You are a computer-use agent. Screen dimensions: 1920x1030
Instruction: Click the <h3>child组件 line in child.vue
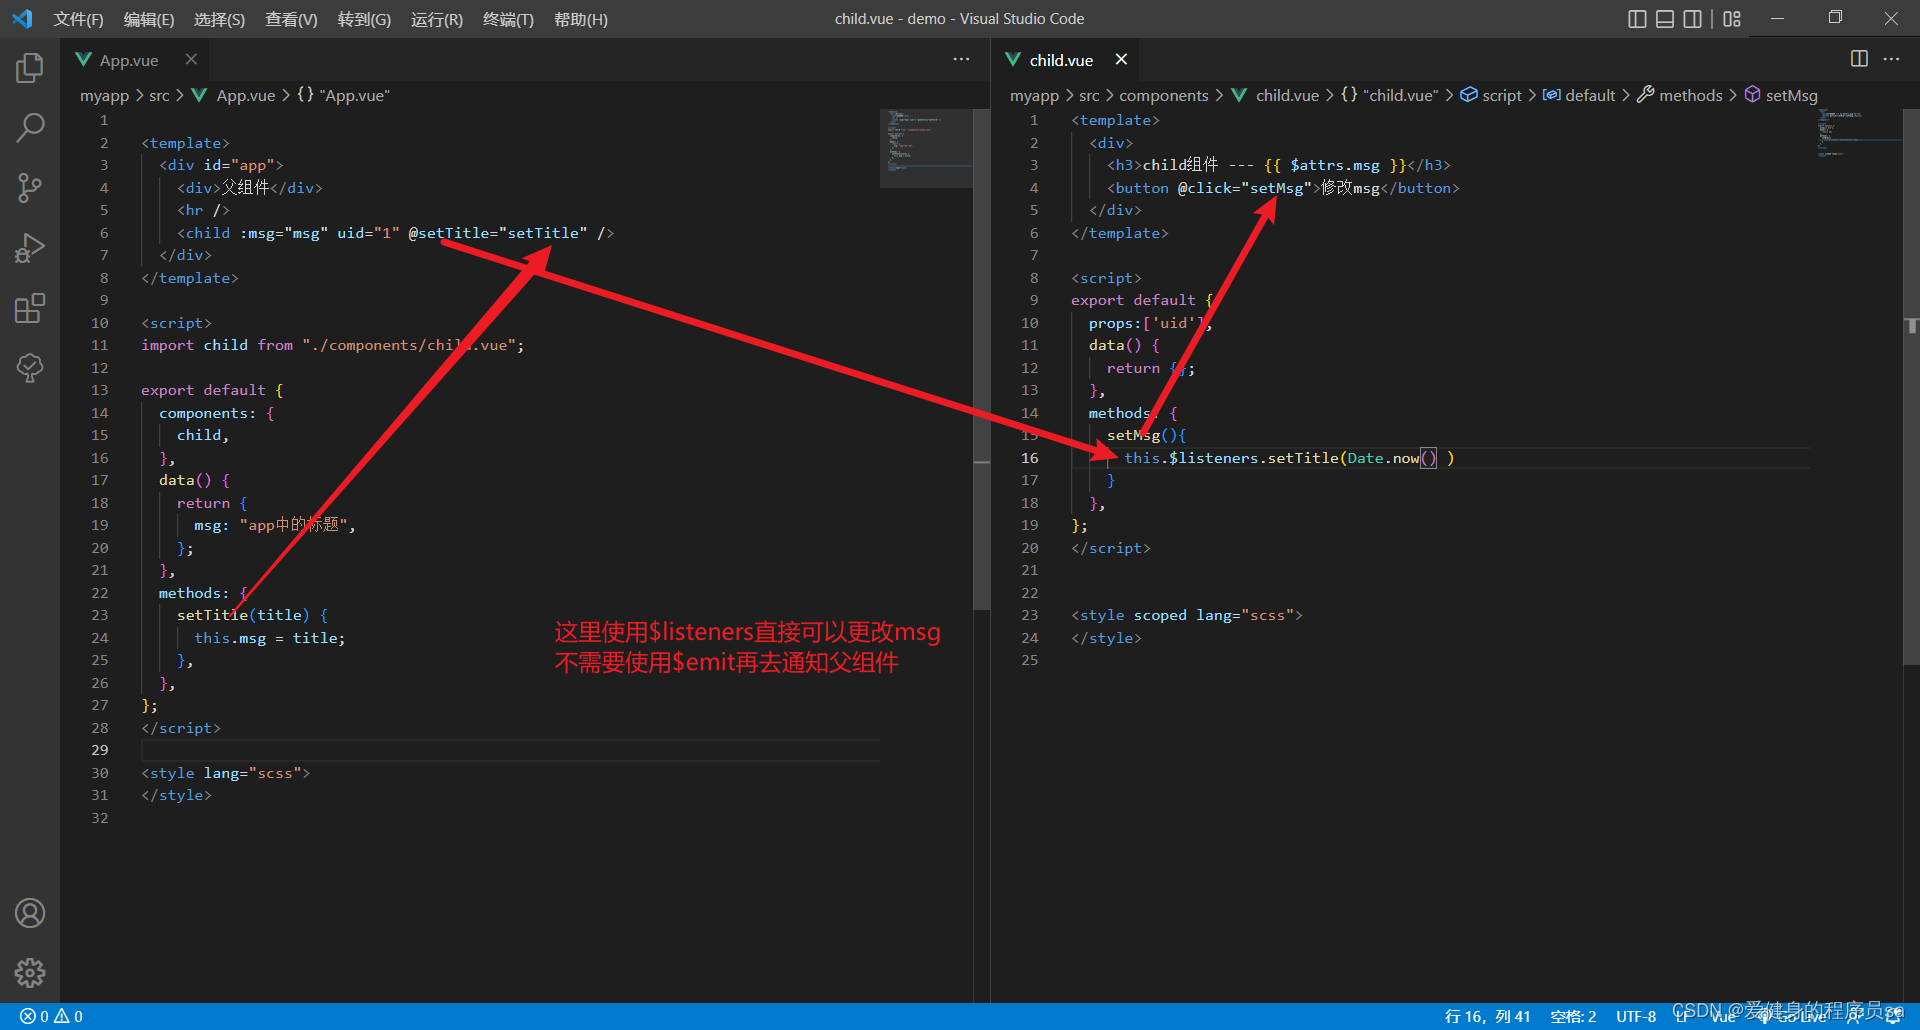coord(1278,165)
